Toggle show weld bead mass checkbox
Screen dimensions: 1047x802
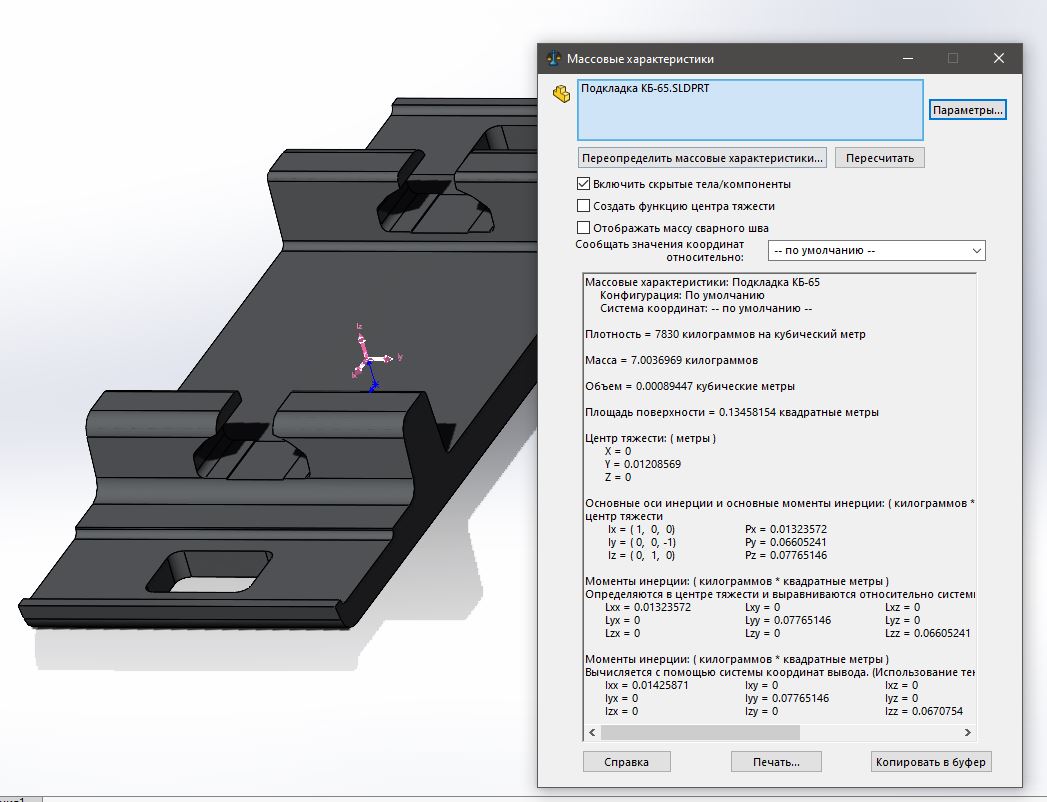tap(583, 228)
